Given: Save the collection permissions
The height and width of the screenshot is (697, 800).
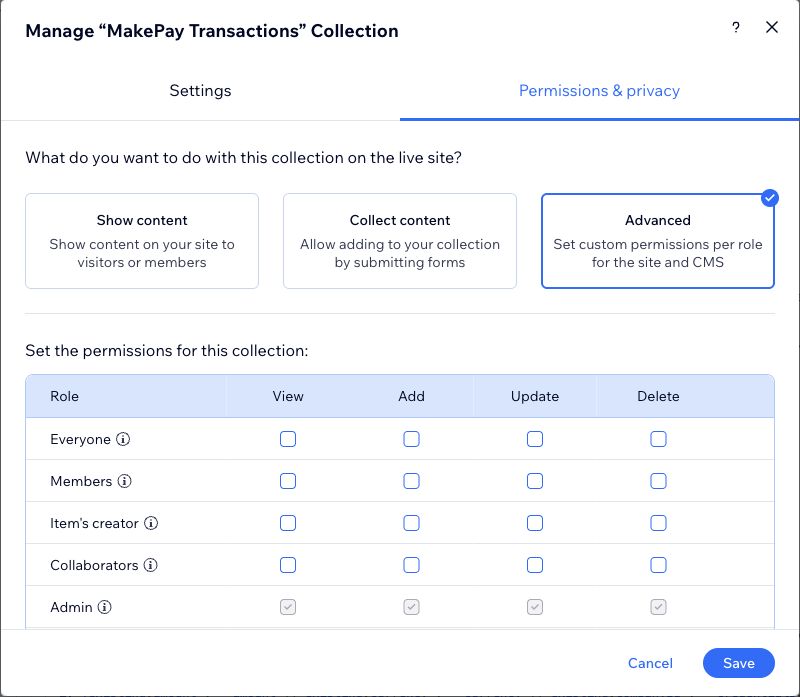Looking at the screenshot, I should pos(739,663).
